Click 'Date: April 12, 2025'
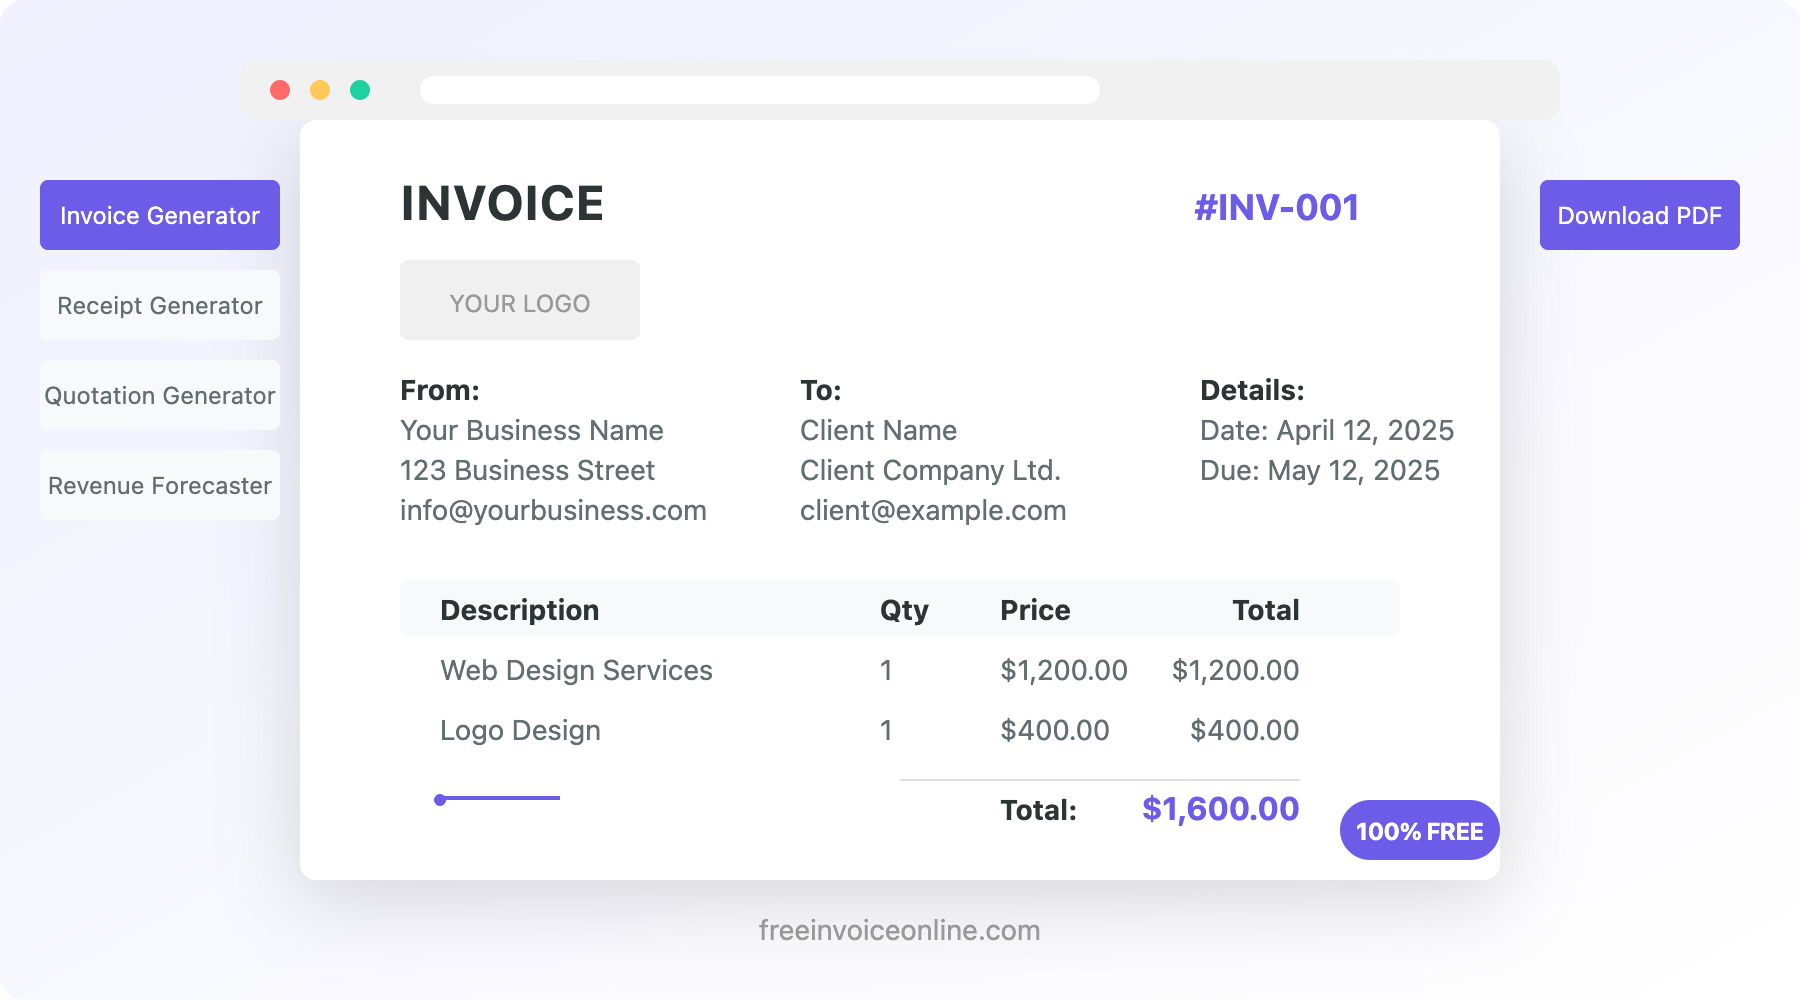 pos(1327,430)
